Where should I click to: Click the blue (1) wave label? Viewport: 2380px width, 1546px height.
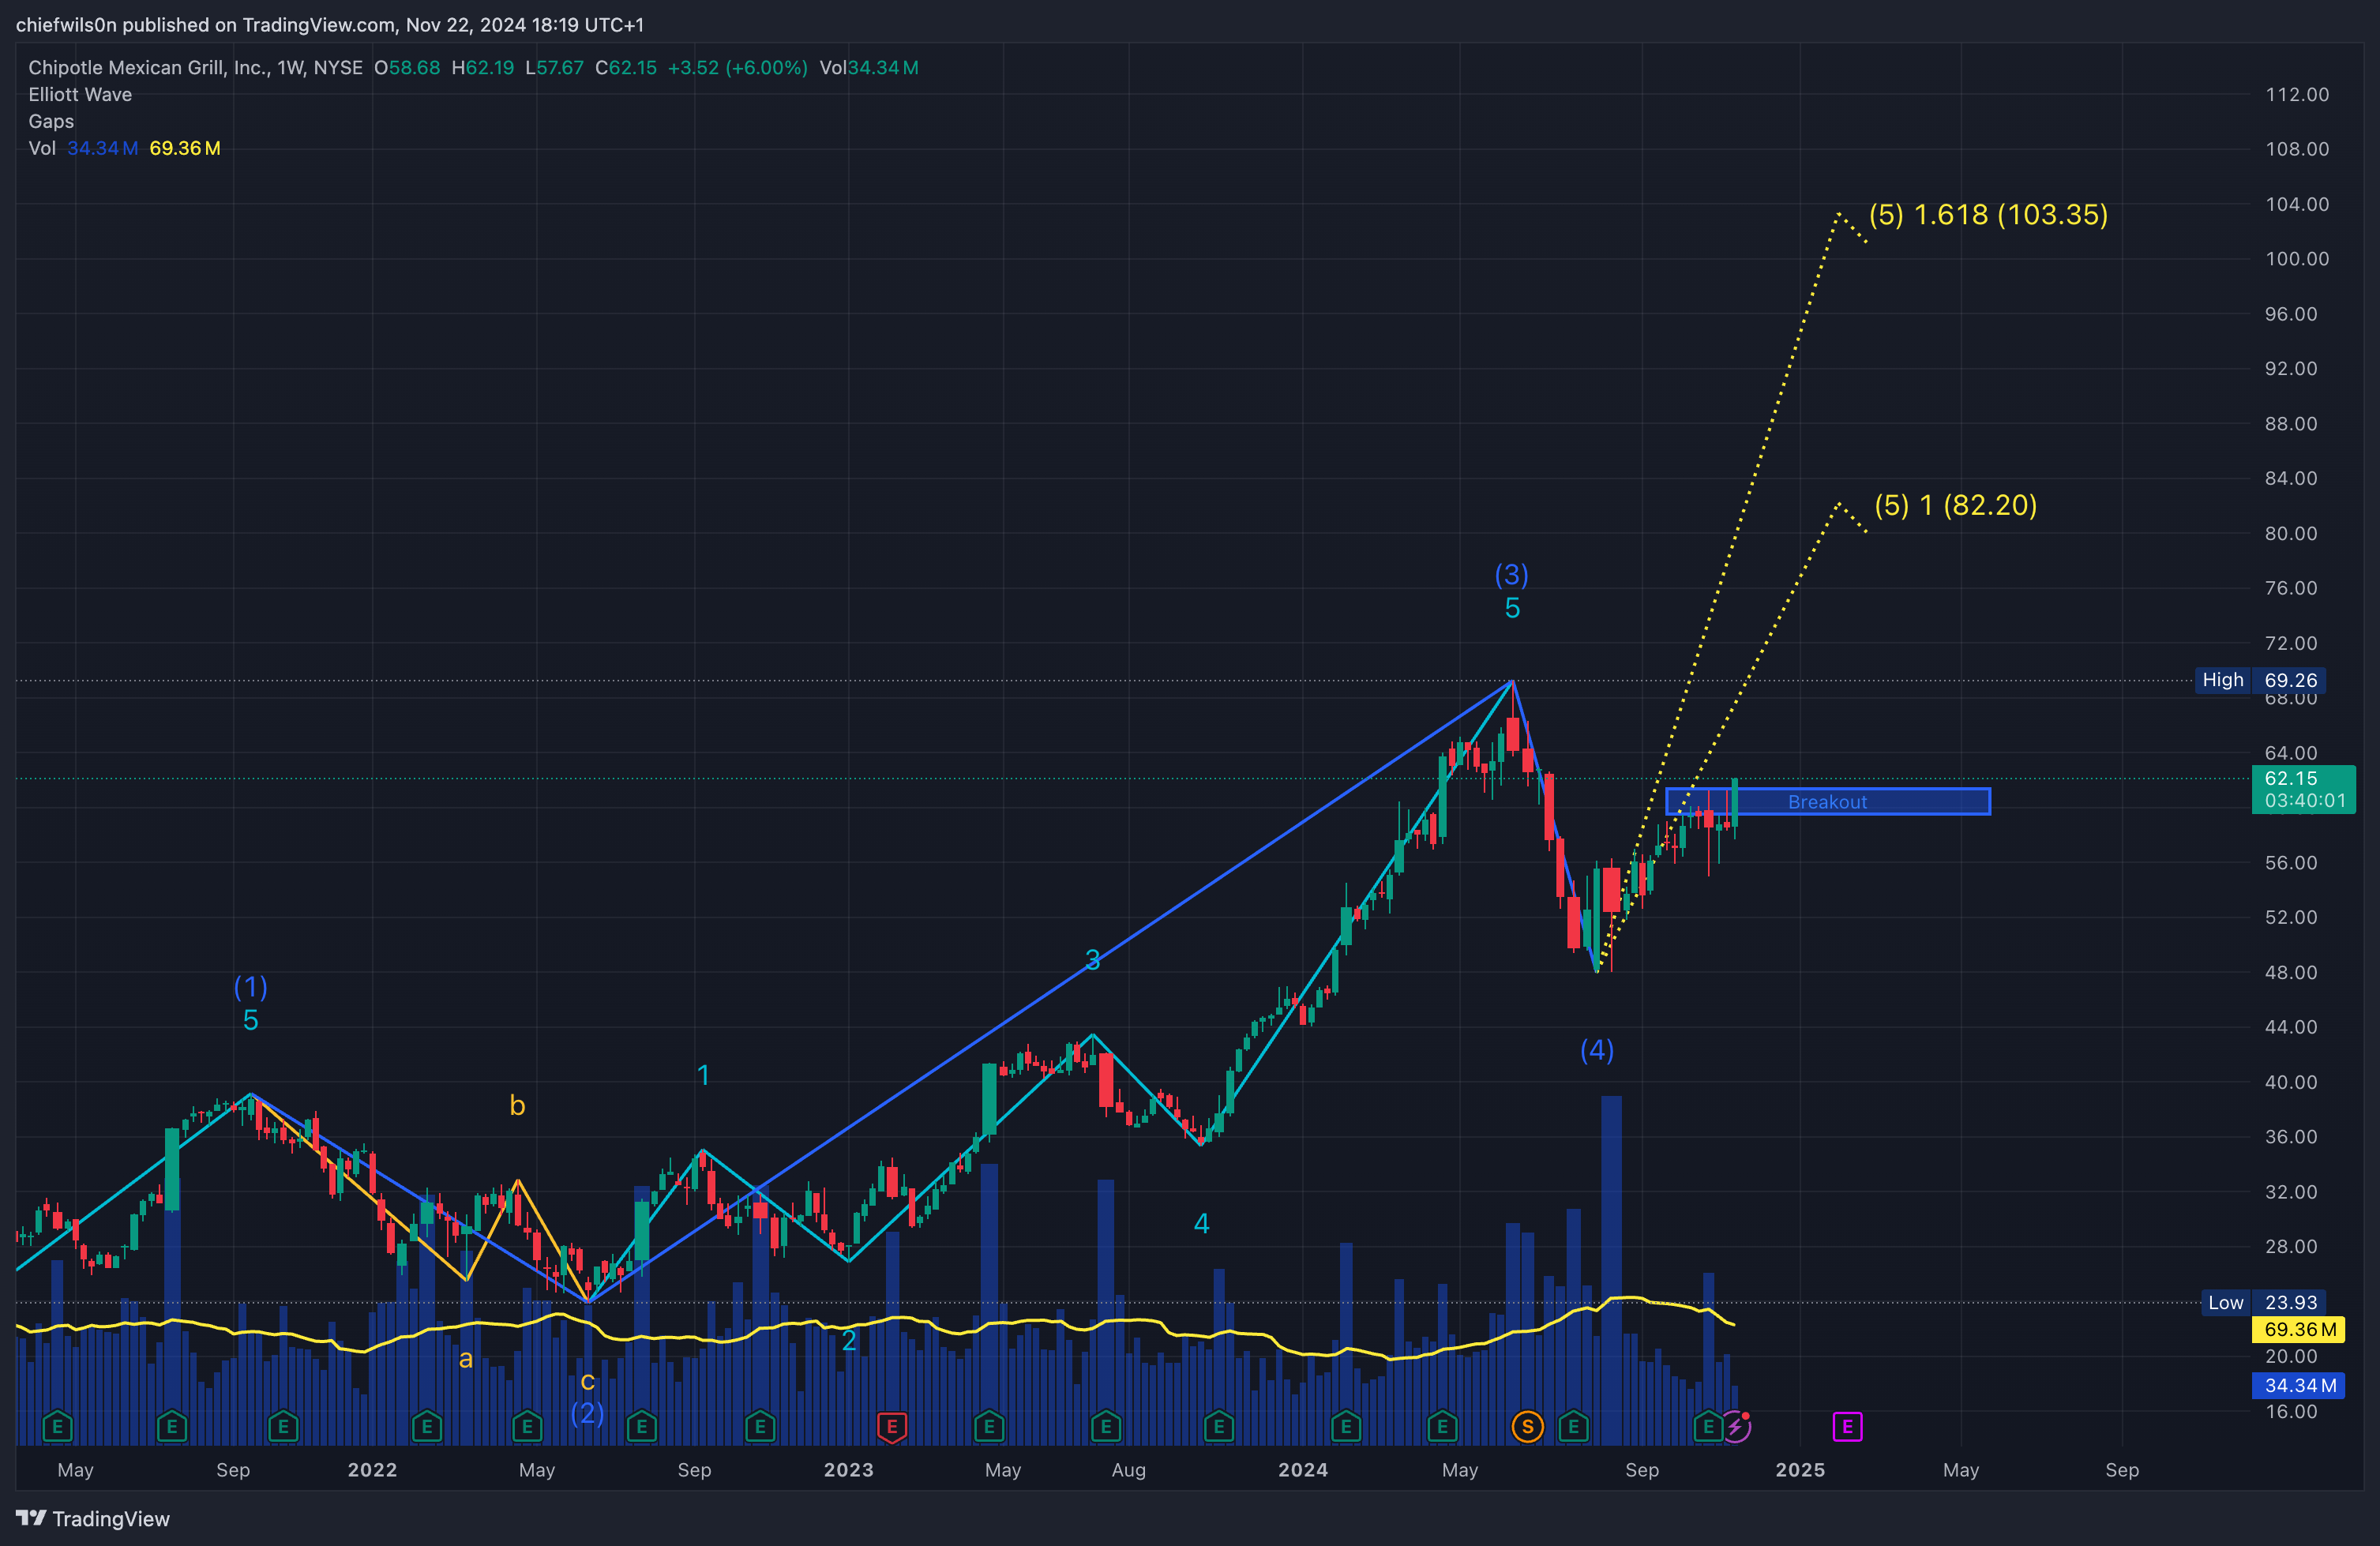[x=250, y=987]
